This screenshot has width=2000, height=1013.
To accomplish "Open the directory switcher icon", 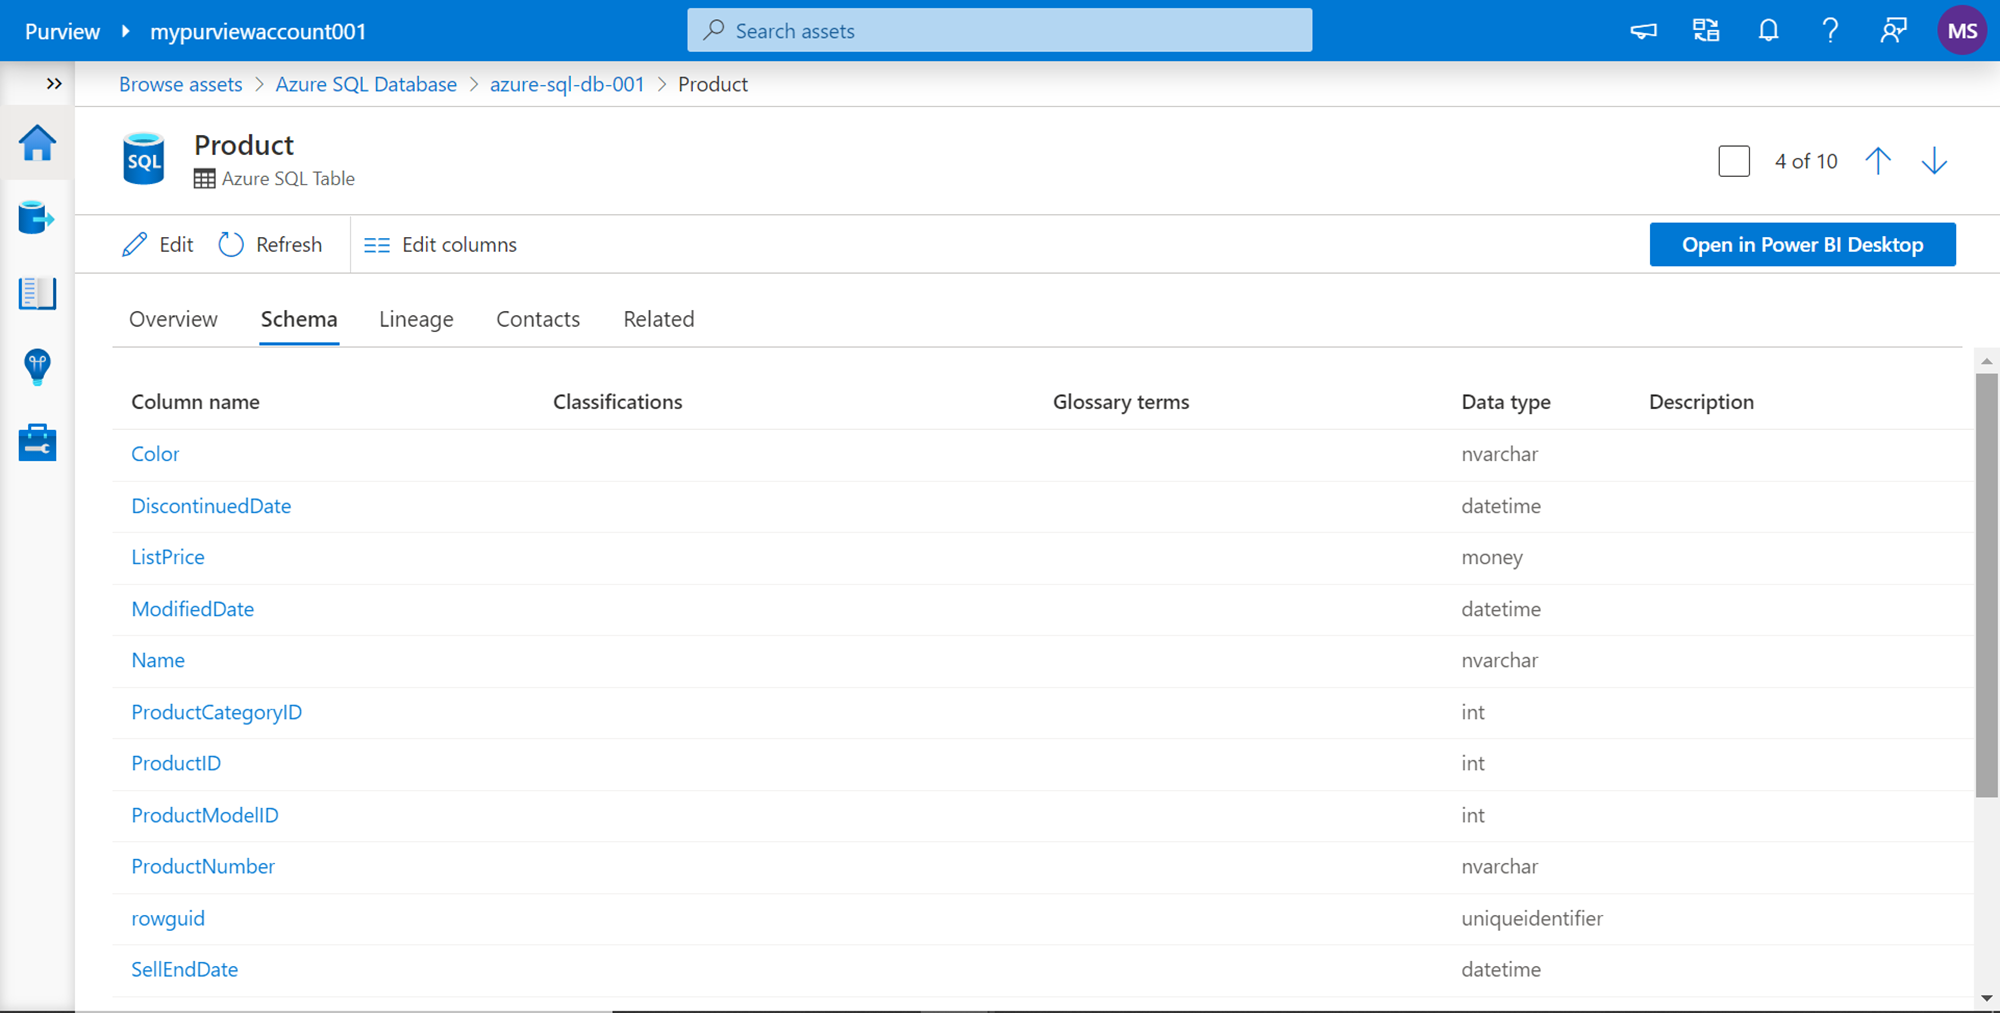I will point(1706,31).
